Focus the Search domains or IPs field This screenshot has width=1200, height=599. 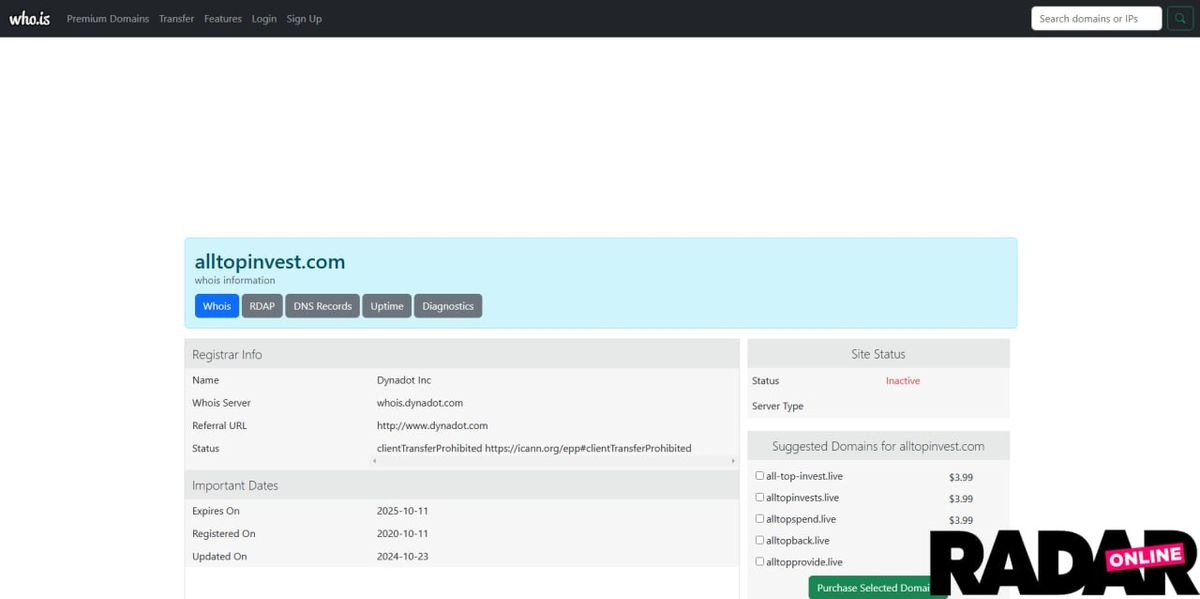(1096, 18)
